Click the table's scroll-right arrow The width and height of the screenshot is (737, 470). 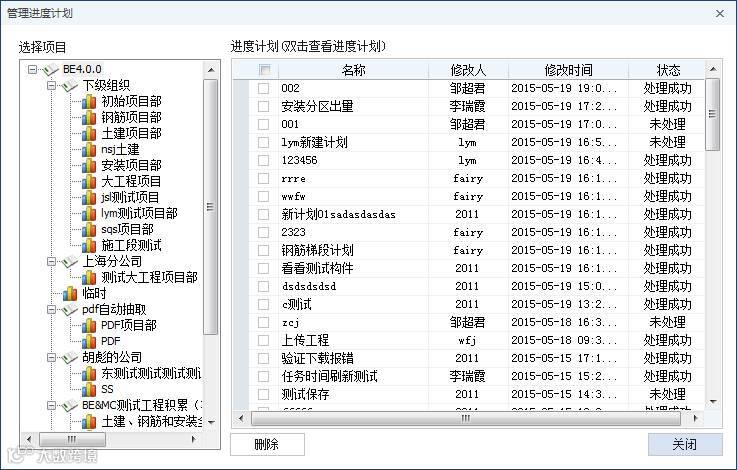695,418
